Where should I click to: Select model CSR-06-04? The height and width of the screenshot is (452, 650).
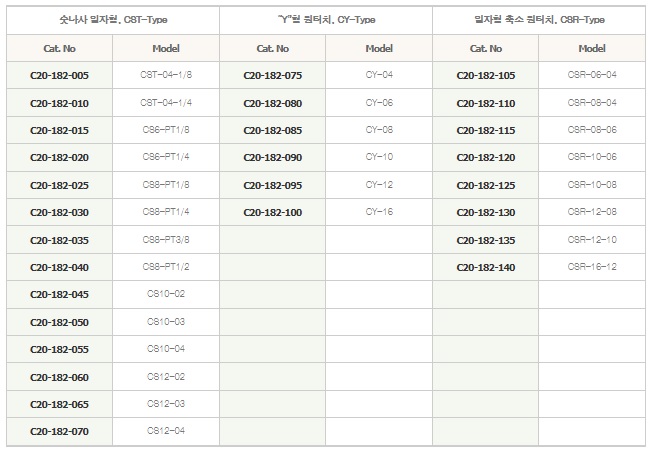pos(592,75)
